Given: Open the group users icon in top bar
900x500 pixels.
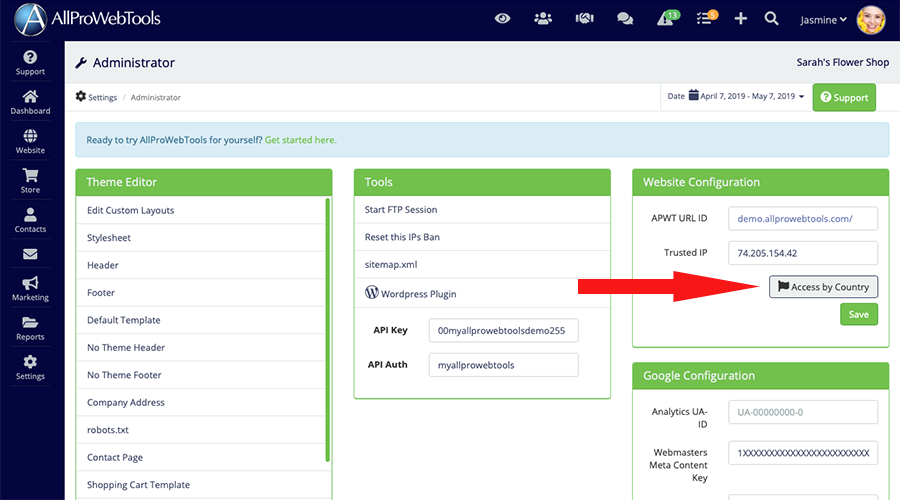Looking at the screenshot, I should tap(543, 19).
